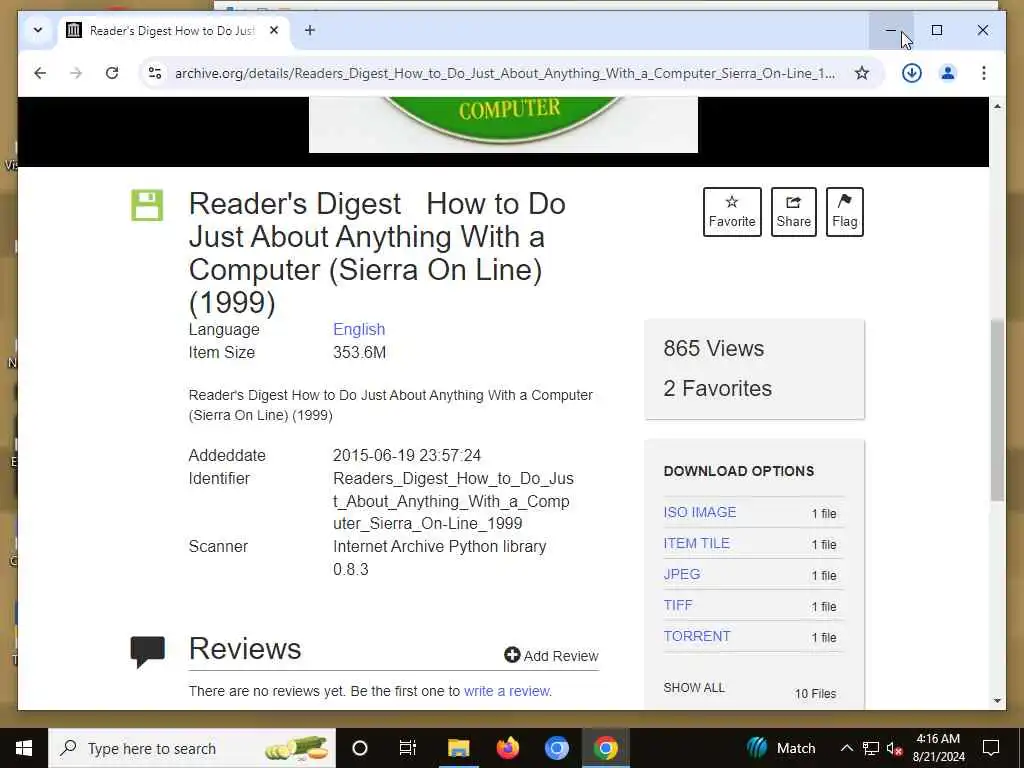Download the TORRENT file
Image resolution: width=1024 pixels, height=768 pixels.
(697, 636)
